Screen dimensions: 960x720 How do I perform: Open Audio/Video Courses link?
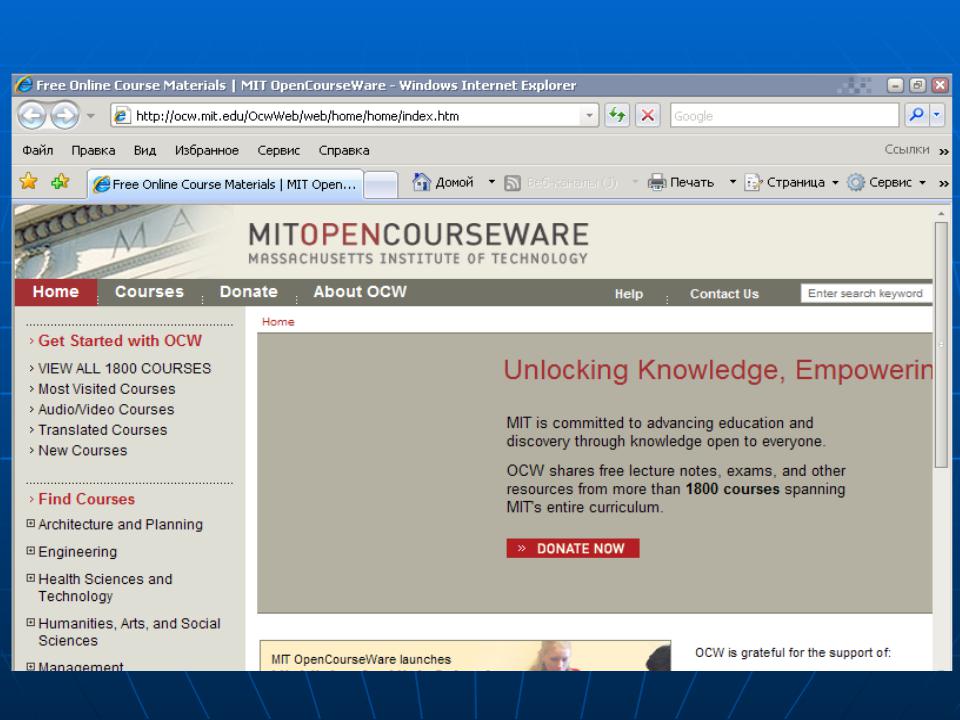(x=106, y=409)
